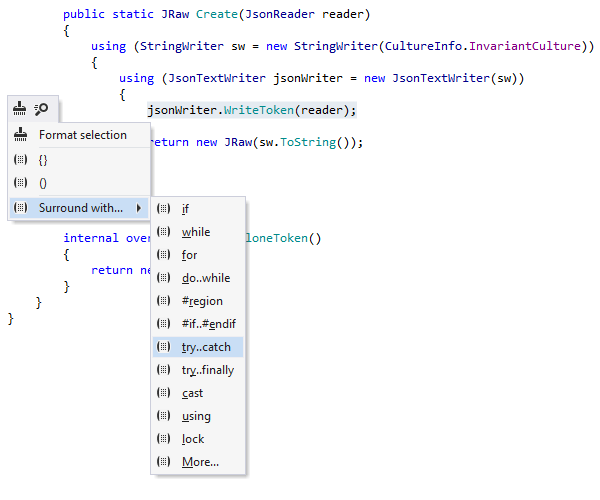Click the magnifier inspect icon in popup header

coord(41,108)
